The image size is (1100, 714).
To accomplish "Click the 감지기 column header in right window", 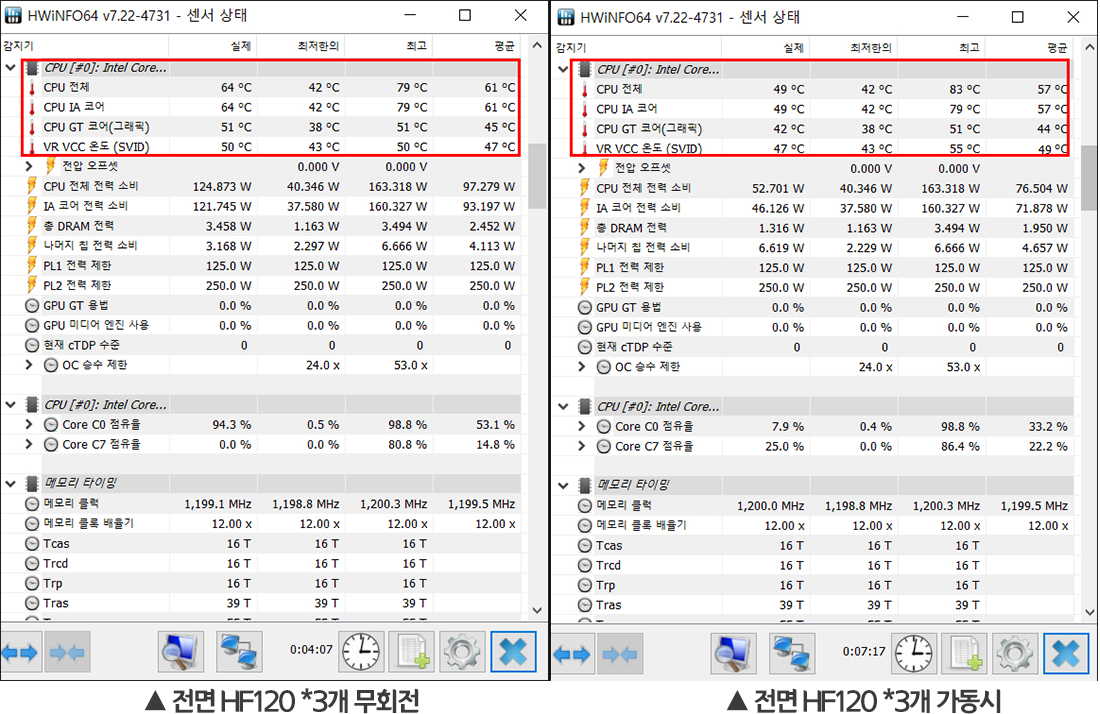I will coord(637,48).
